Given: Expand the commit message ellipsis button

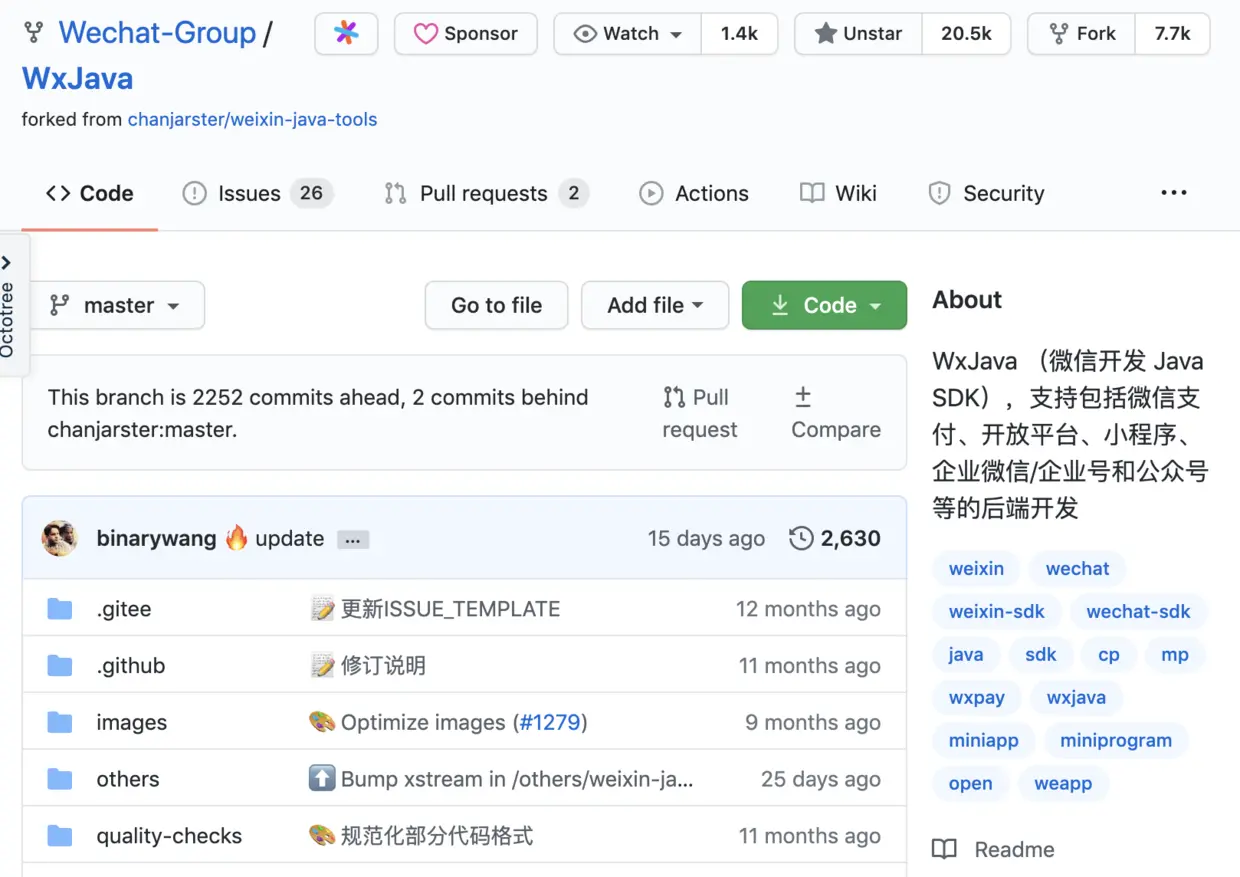Looking at the screenshot, I should pos(353,540).
